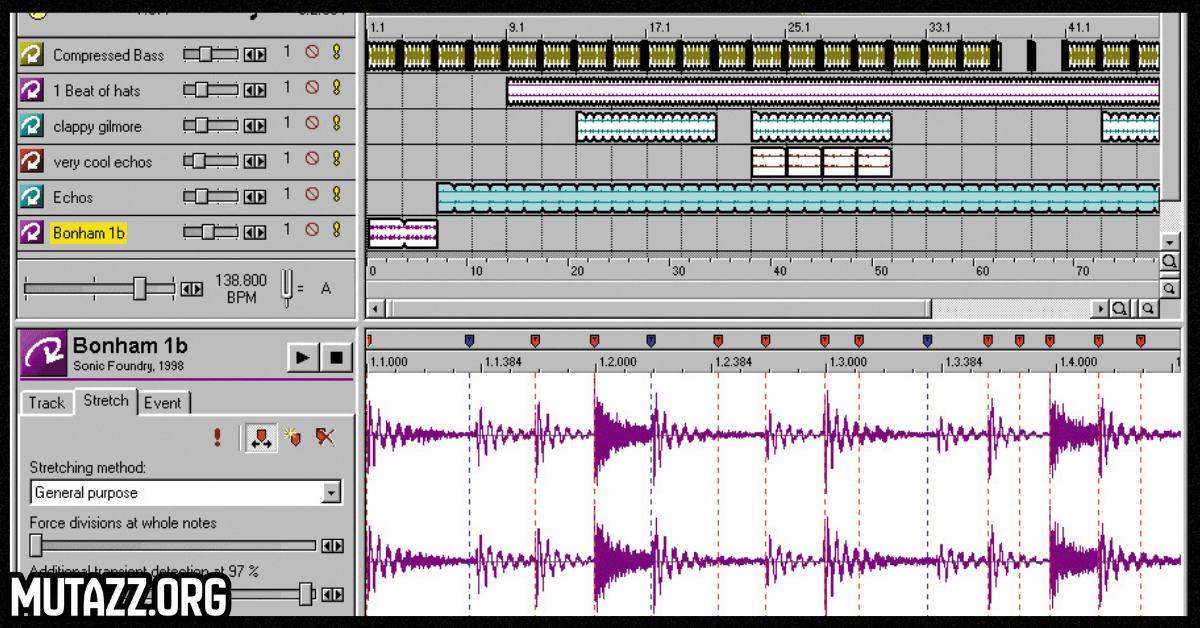Mute the Echos track
The width and height of the screenshot is (1200, 628).
point(312,195)
